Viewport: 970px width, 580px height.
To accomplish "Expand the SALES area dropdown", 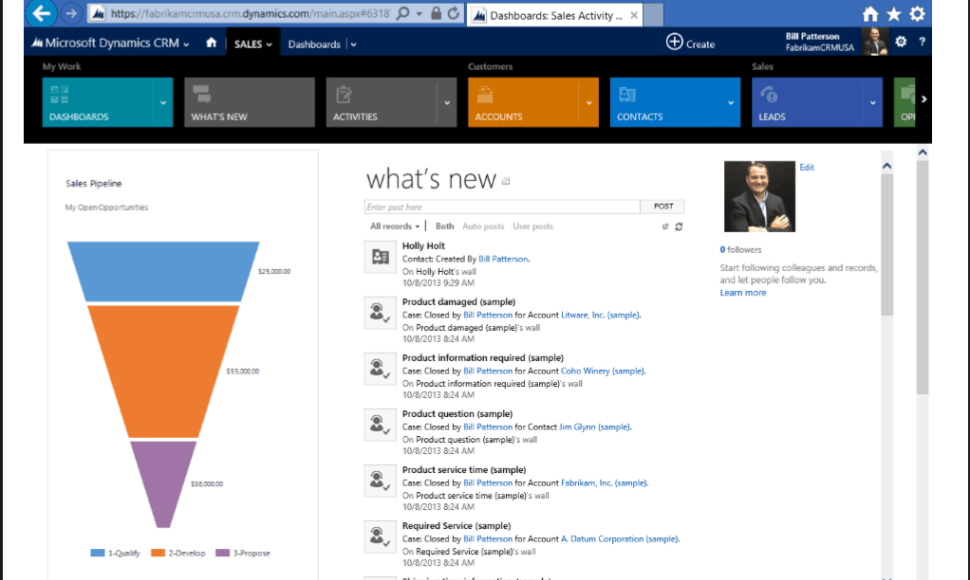I will (x=269, y=45).
